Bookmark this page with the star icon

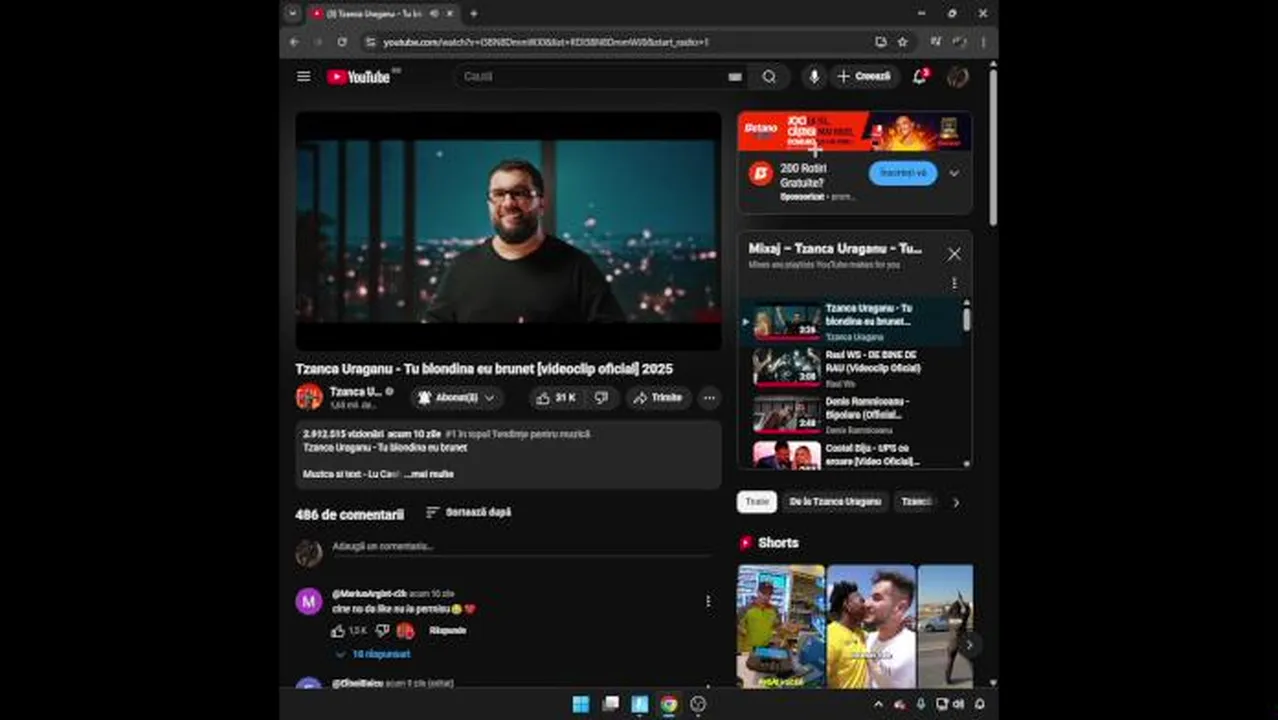(x=902, y=42)
